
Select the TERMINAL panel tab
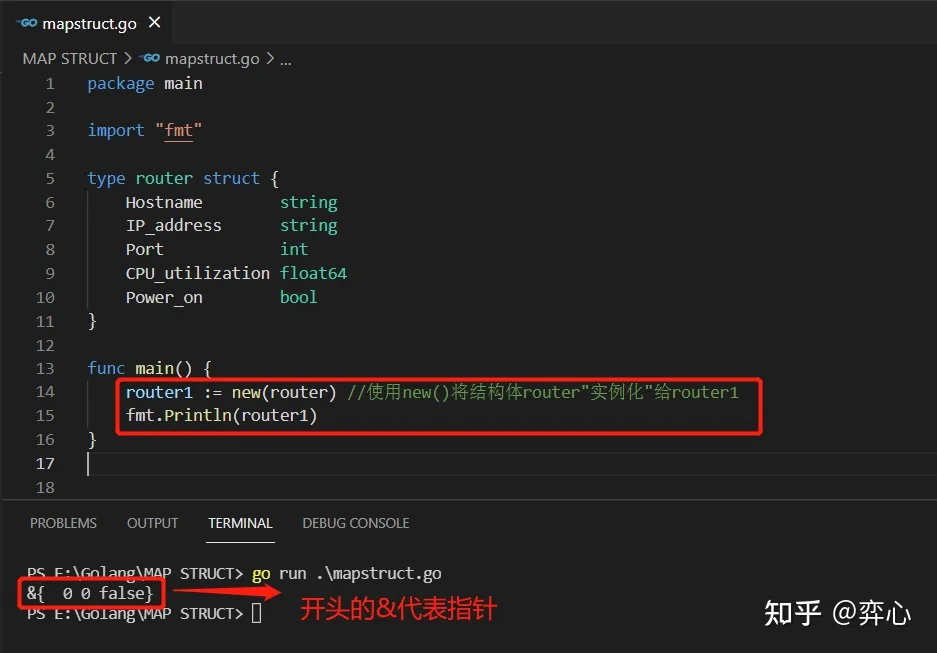(240, 523)
